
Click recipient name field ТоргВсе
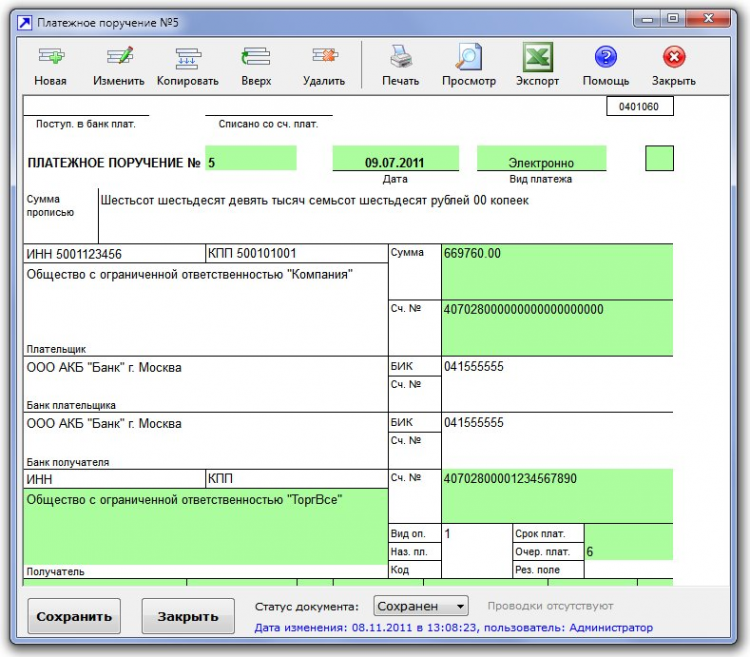click(x=206, y=526)
